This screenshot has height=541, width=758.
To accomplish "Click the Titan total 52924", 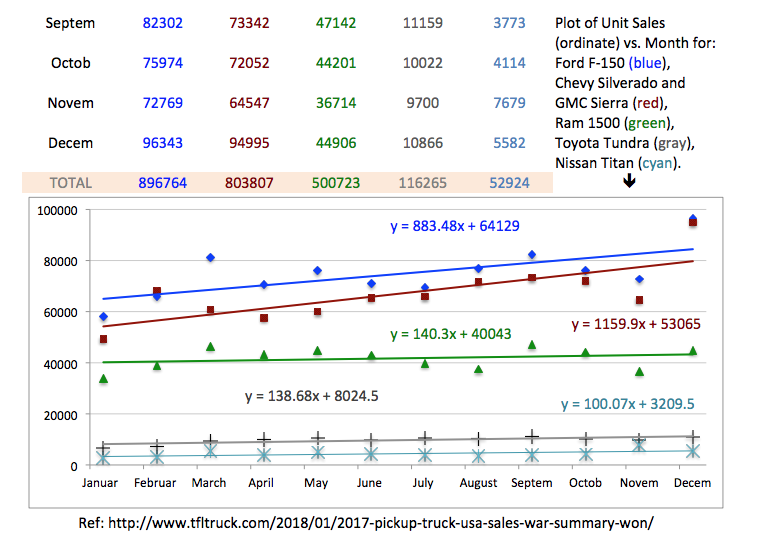I will point(509,183).
